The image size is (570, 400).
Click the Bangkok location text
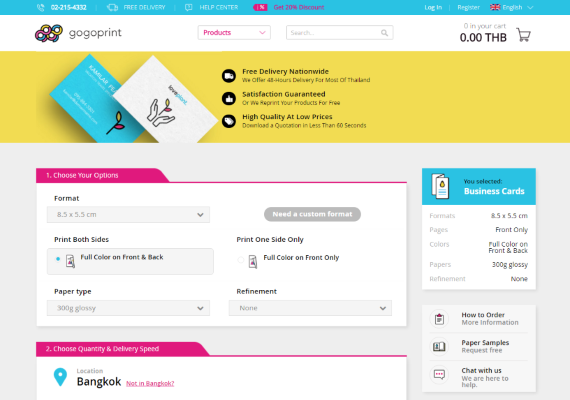[99, 381]
